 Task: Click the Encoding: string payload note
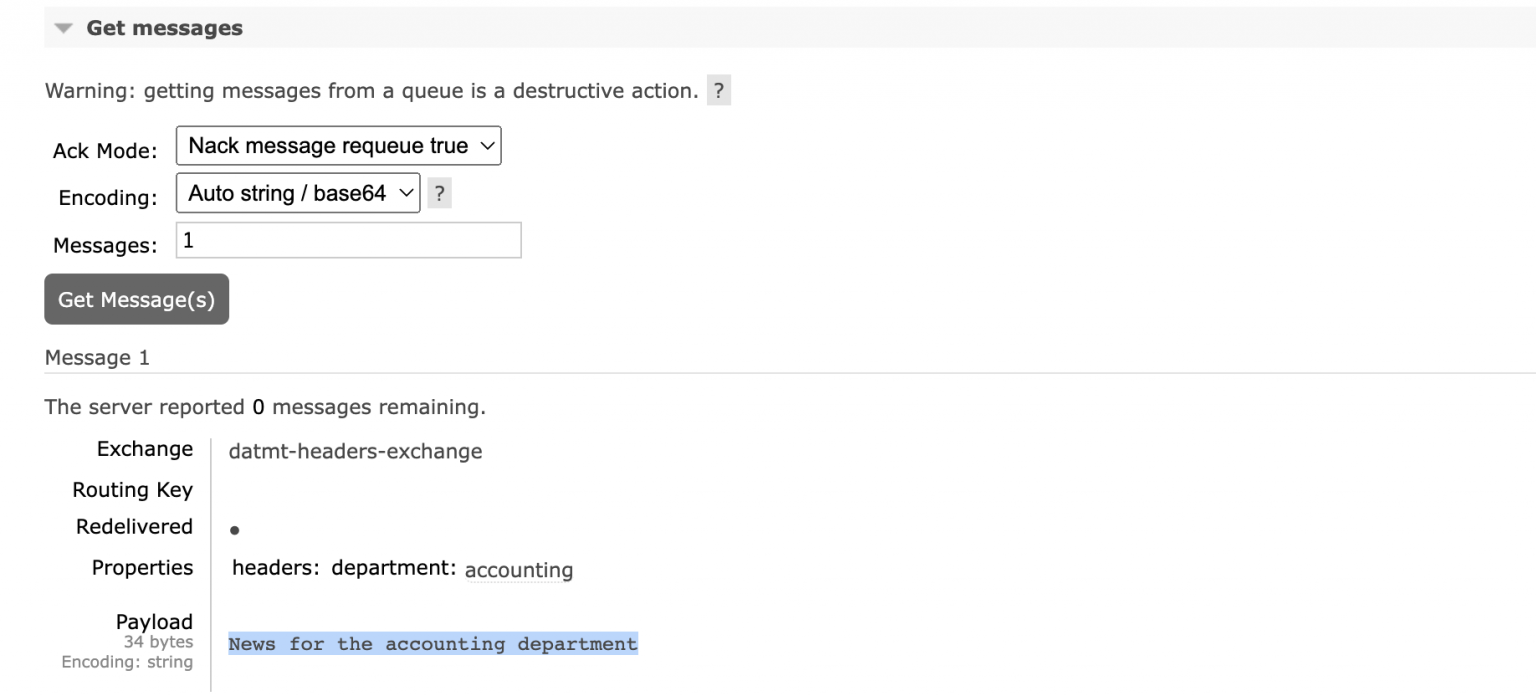click(x=127, y=662)
